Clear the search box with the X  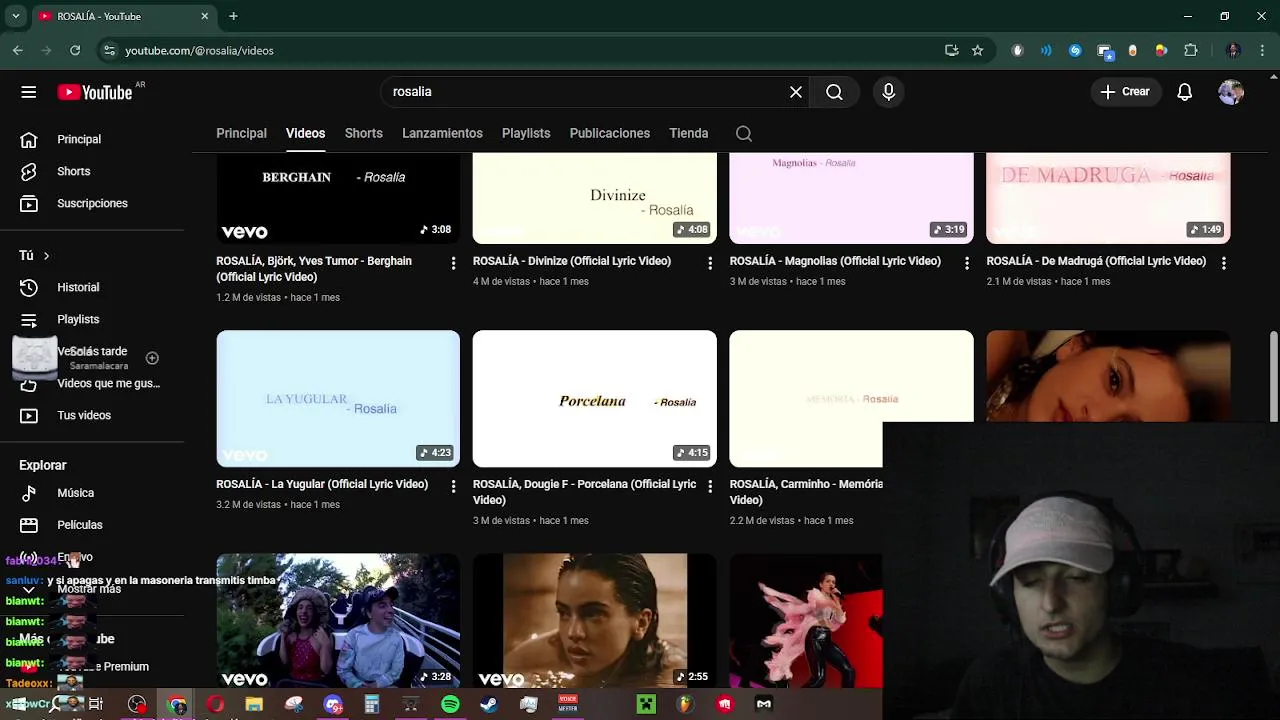pyautogui.click(x=796, y=92)
